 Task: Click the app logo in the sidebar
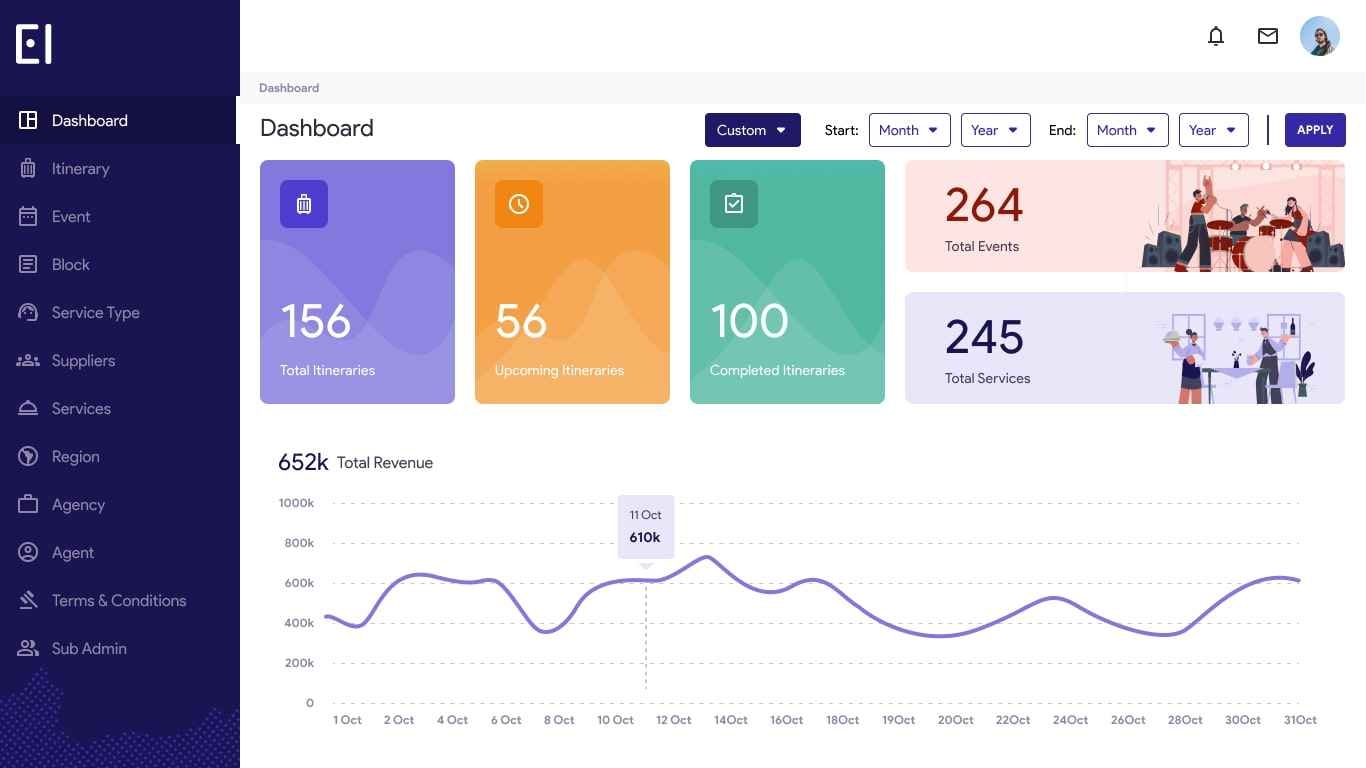tap(34, 44)
